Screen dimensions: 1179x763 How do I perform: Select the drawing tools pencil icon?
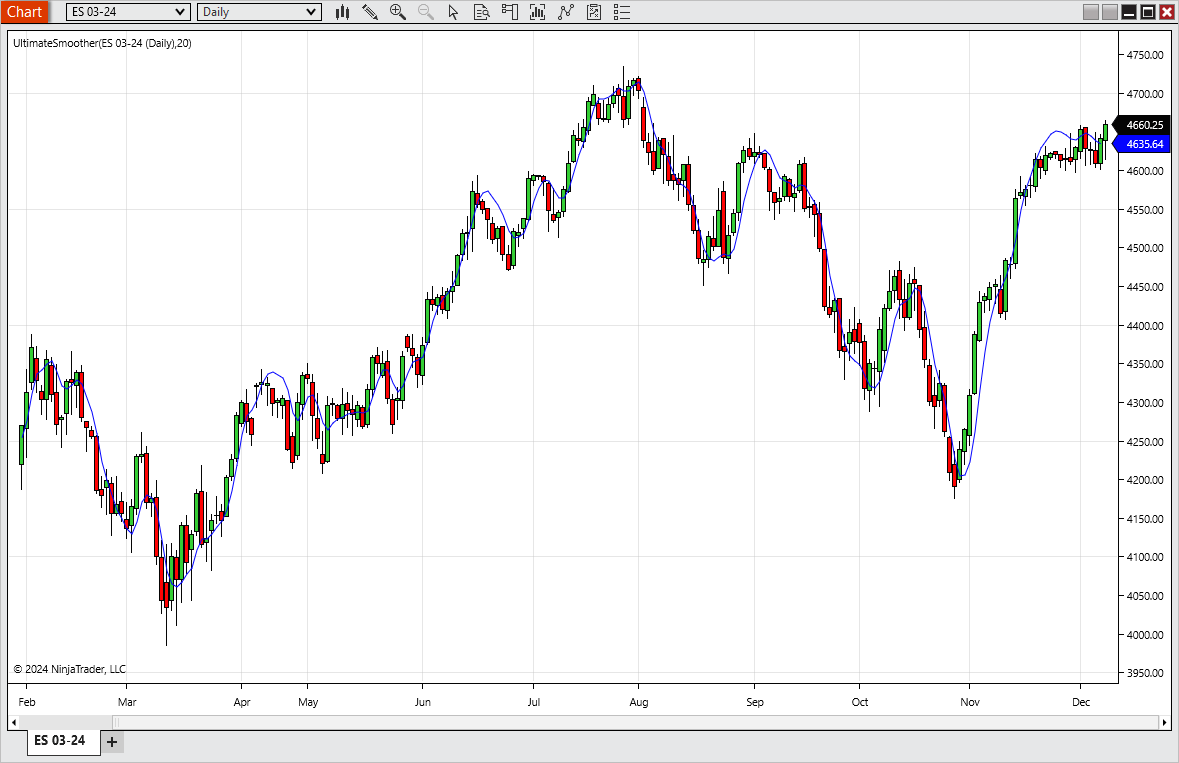[370, 12]
